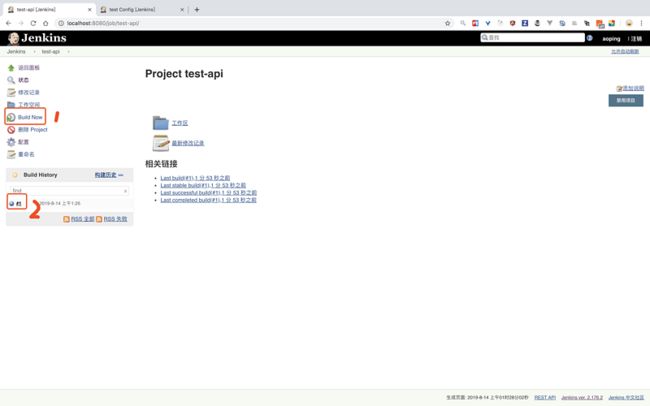Click the Delete Project prohibition icon

pos(11,129)
